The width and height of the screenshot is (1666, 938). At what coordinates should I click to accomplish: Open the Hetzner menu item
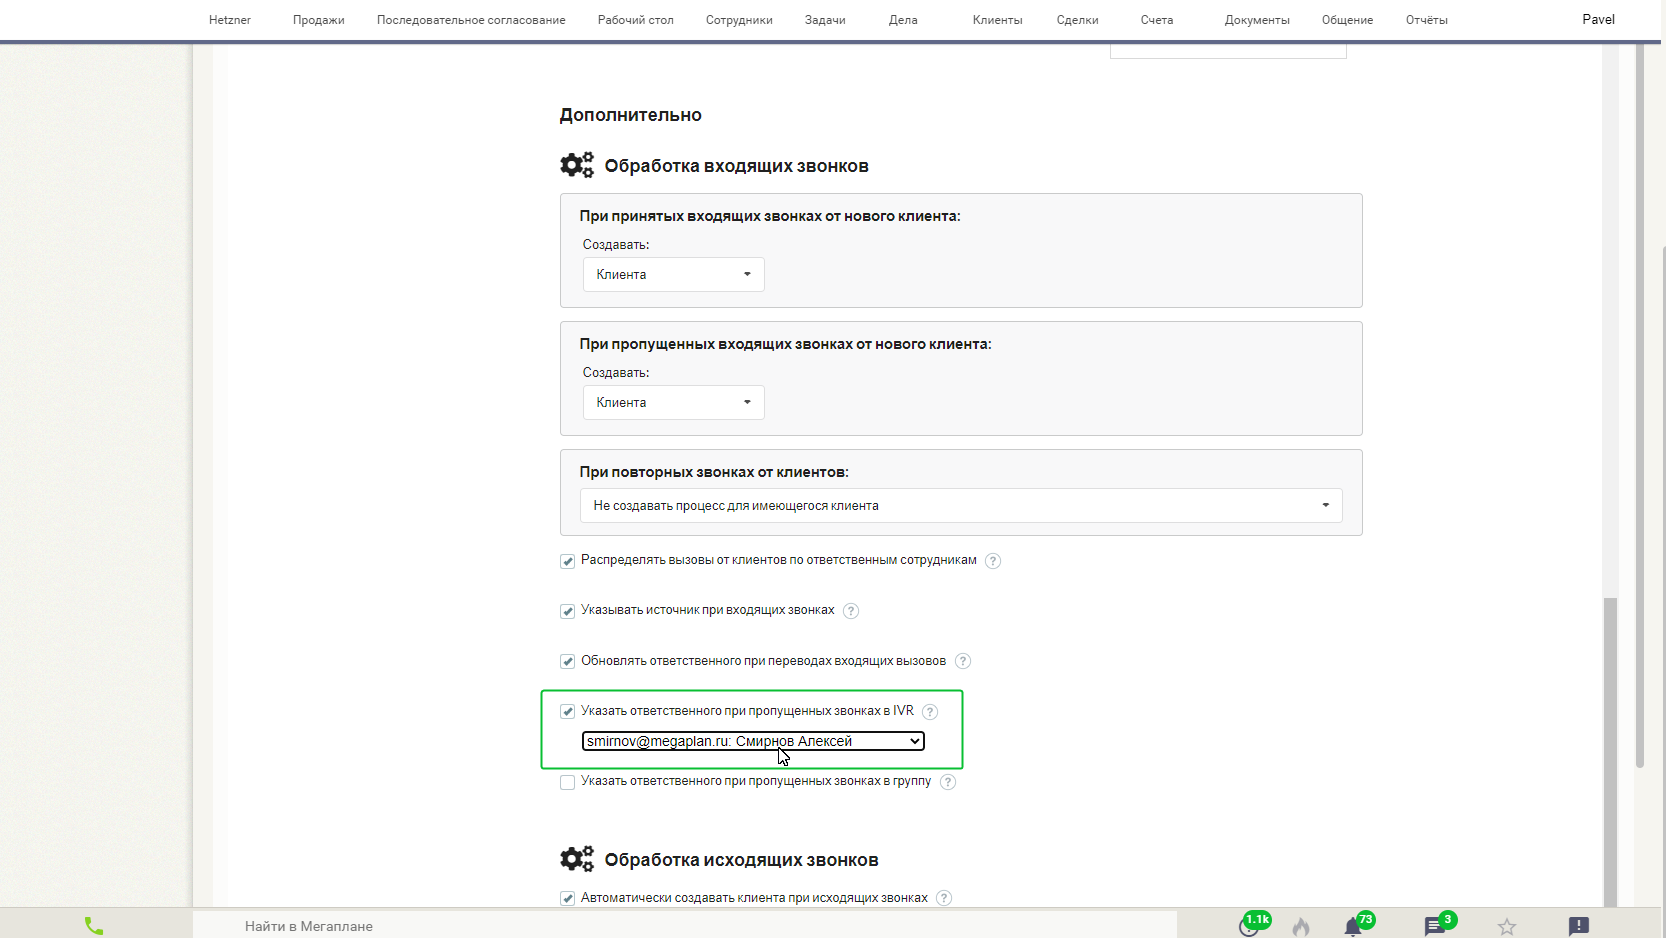[229, 20]
